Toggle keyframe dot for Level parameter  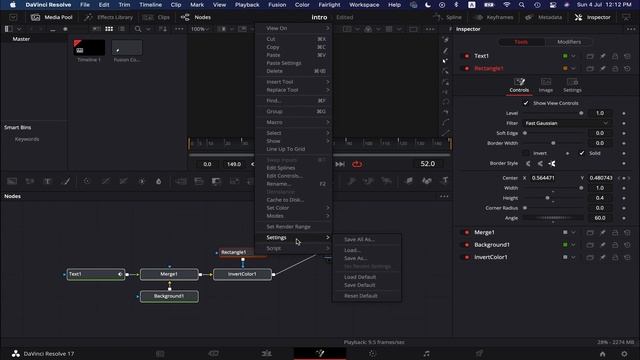click(624, 113)
